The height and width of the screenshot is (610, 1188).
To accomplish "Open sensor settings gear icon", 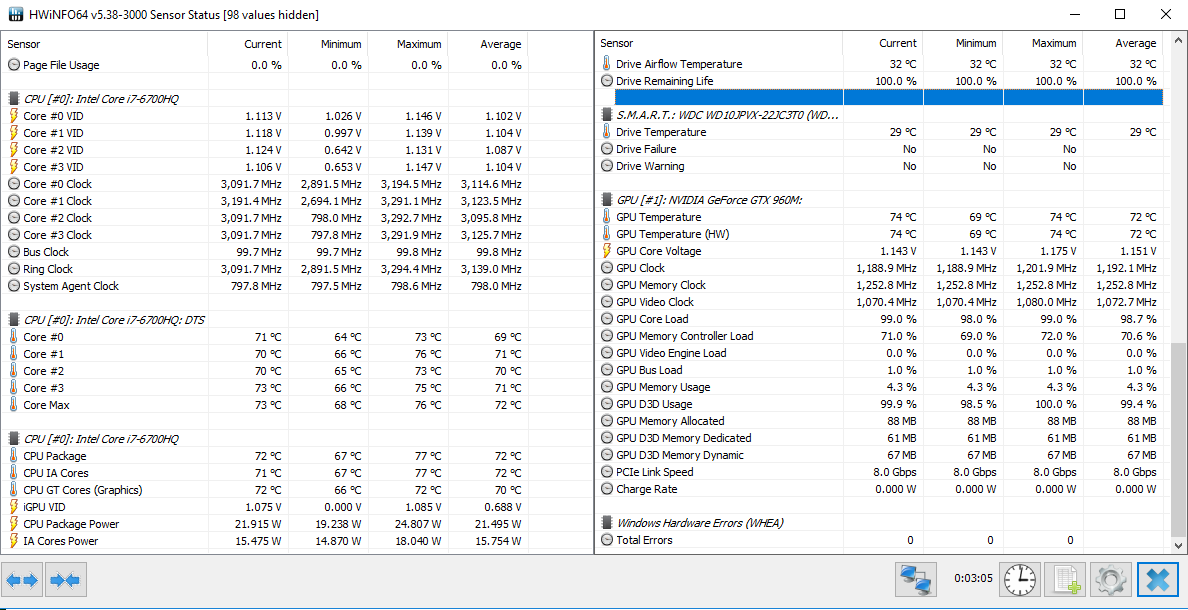I will pyautogui.click(x=1111, y=580).
